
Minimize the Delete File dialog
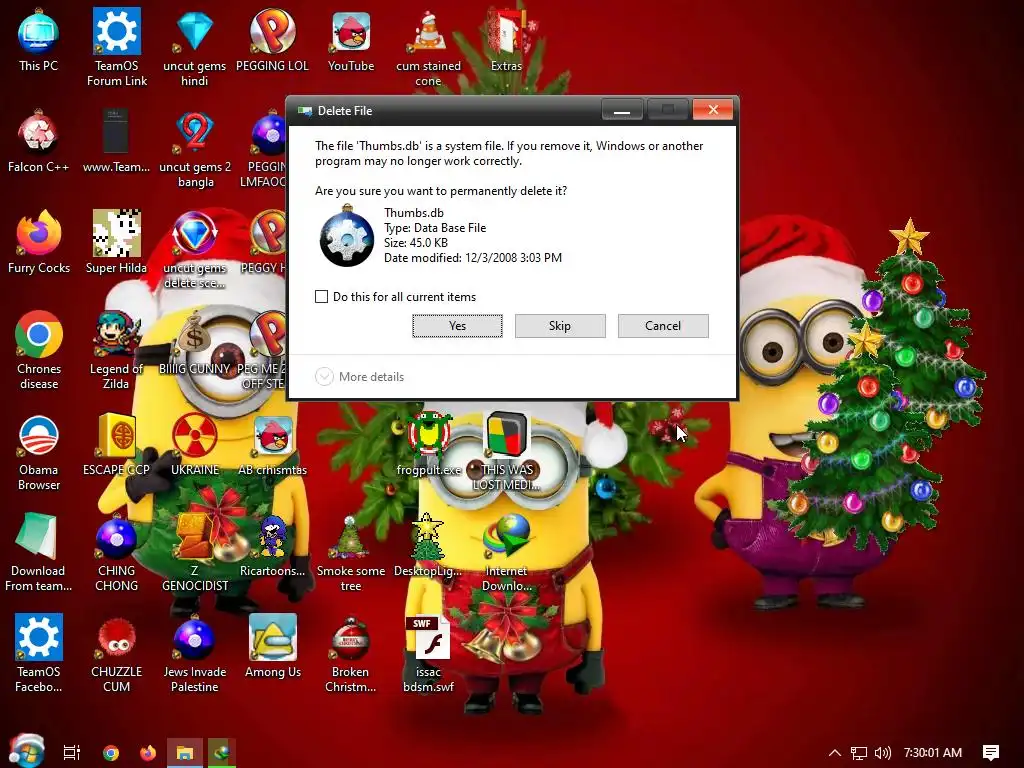tap(622, 110)
